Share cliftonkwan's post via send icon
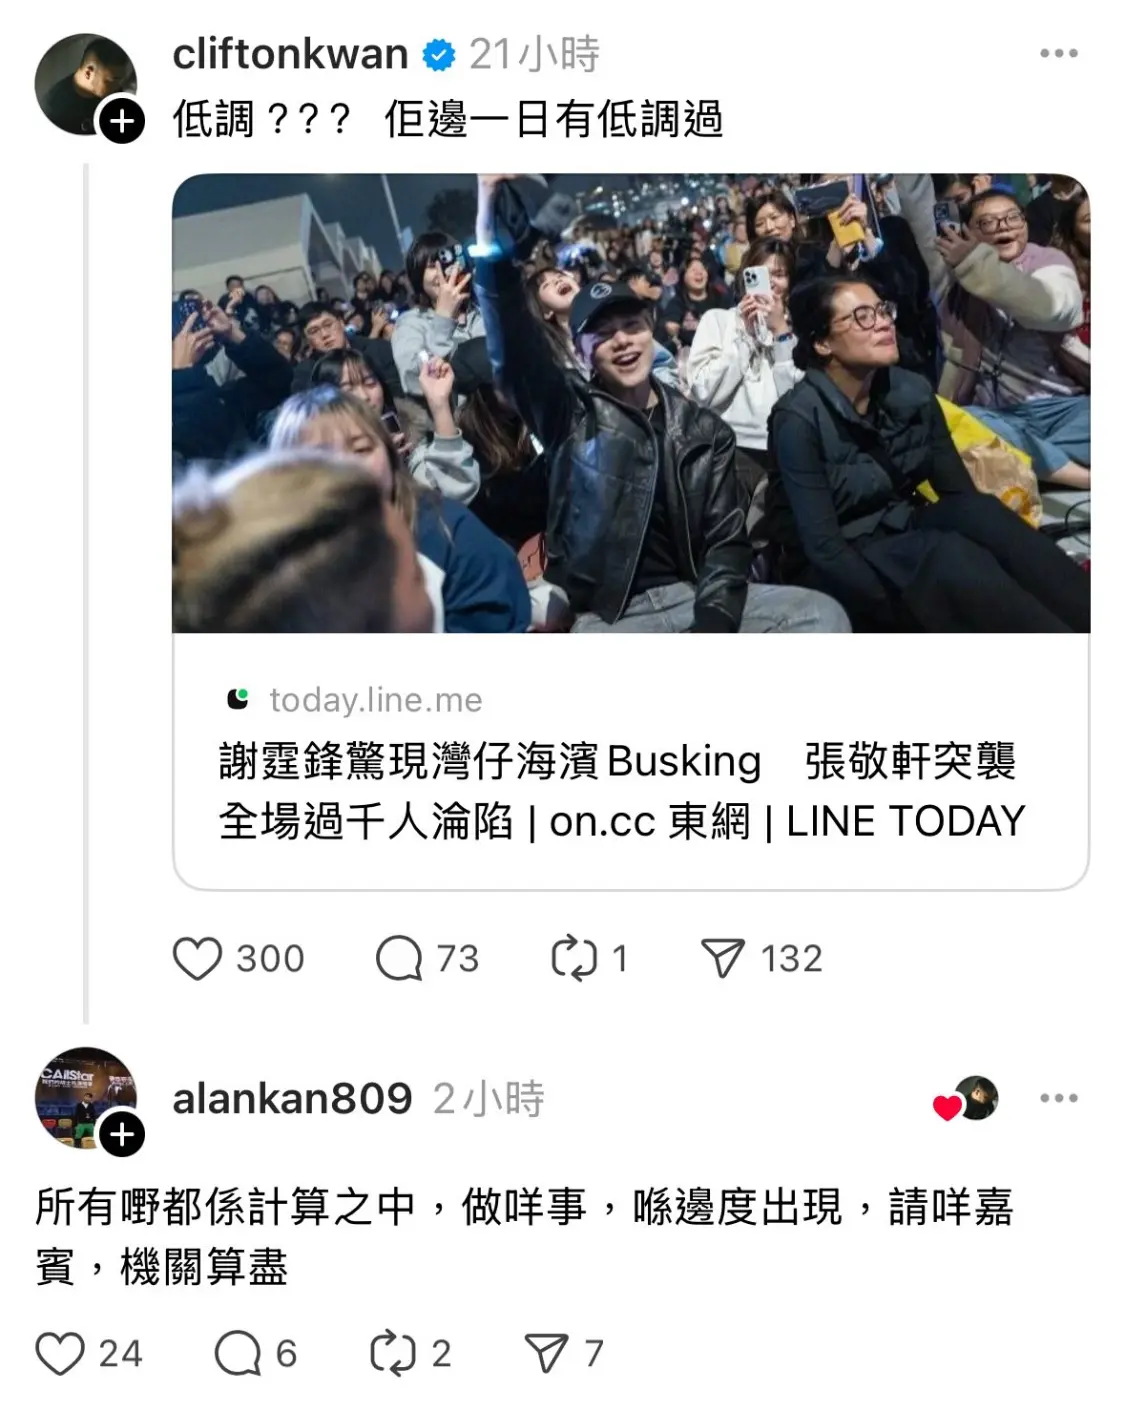The width and height of the screenshot is (1125, 1411). (x=723, y=958)
